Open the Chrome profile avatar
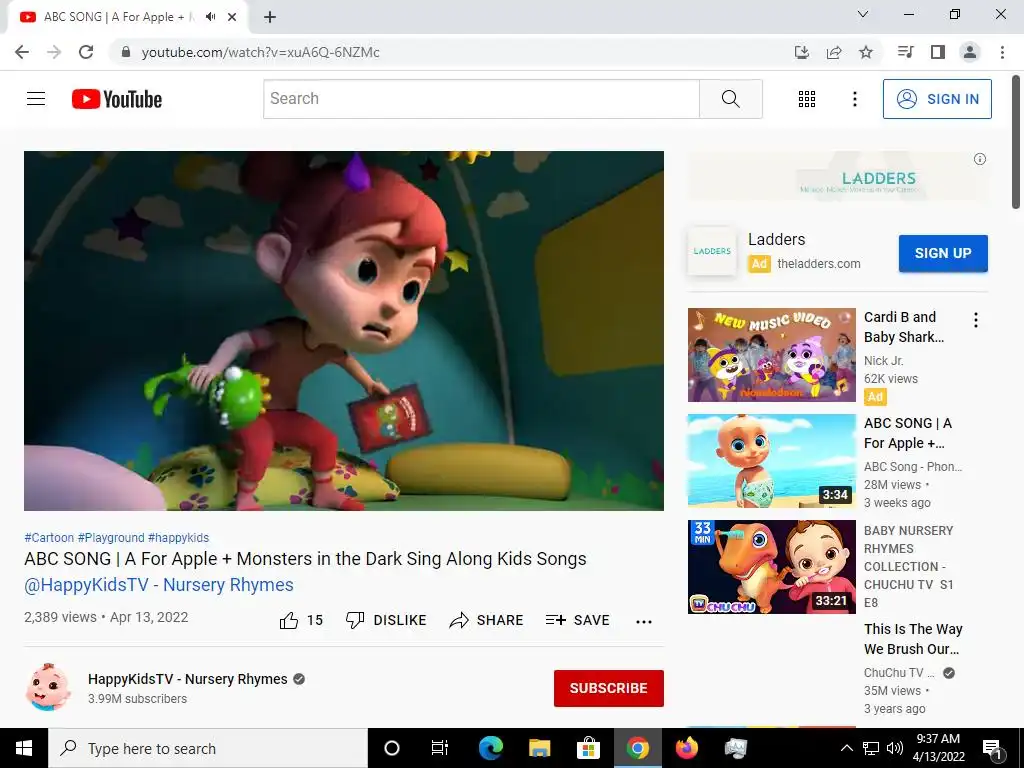Viewport: 1024px width, 768px height. 970,52
